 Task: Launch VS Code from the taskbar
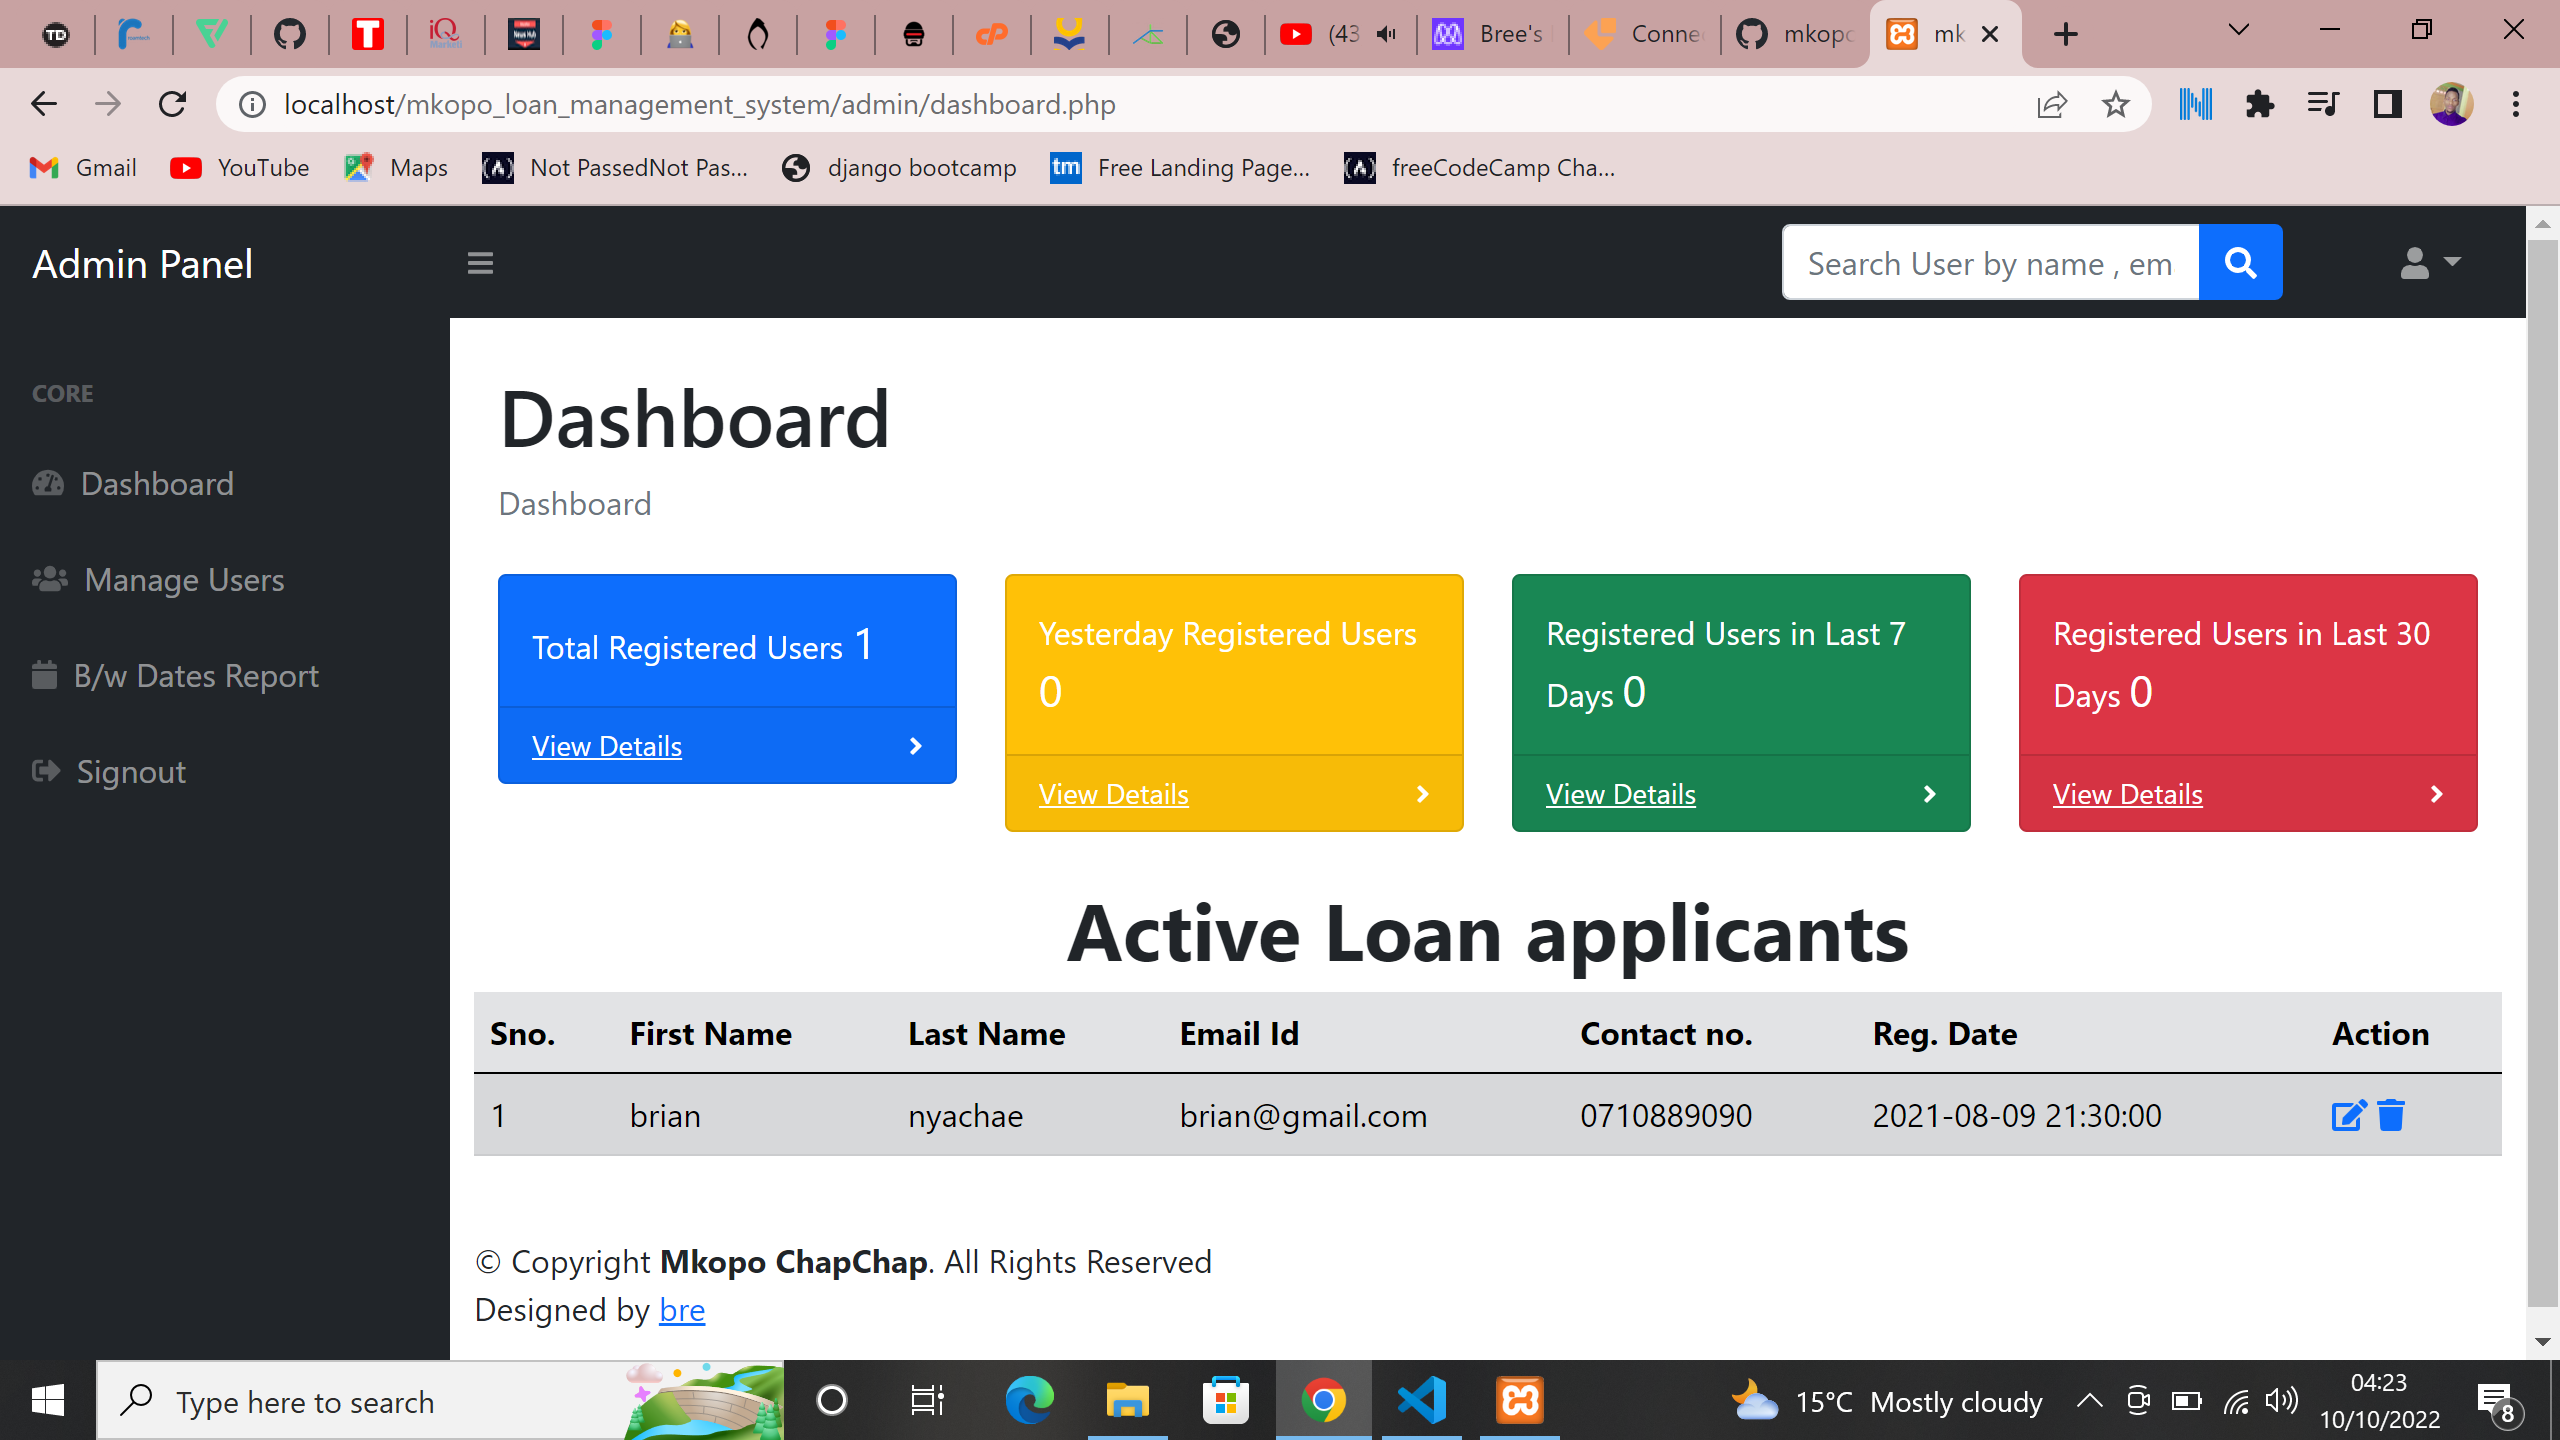(x=1423, y=1400)
